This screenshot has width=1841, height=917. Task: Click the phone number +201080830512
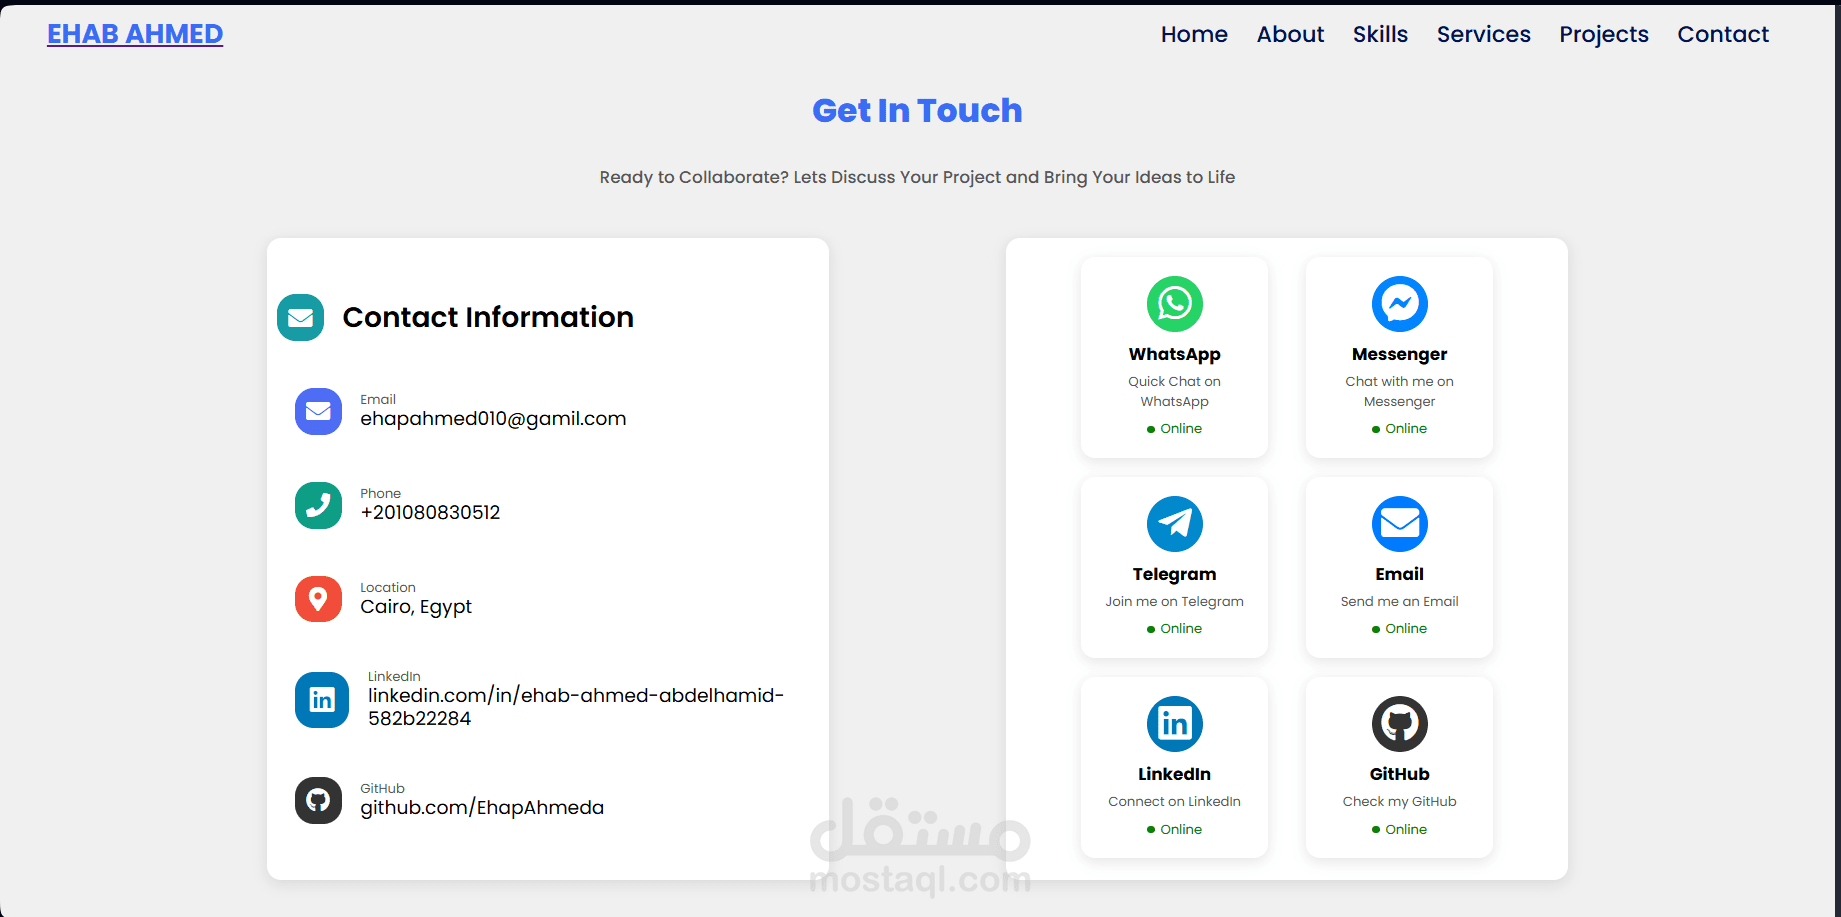tap(430, 512)
